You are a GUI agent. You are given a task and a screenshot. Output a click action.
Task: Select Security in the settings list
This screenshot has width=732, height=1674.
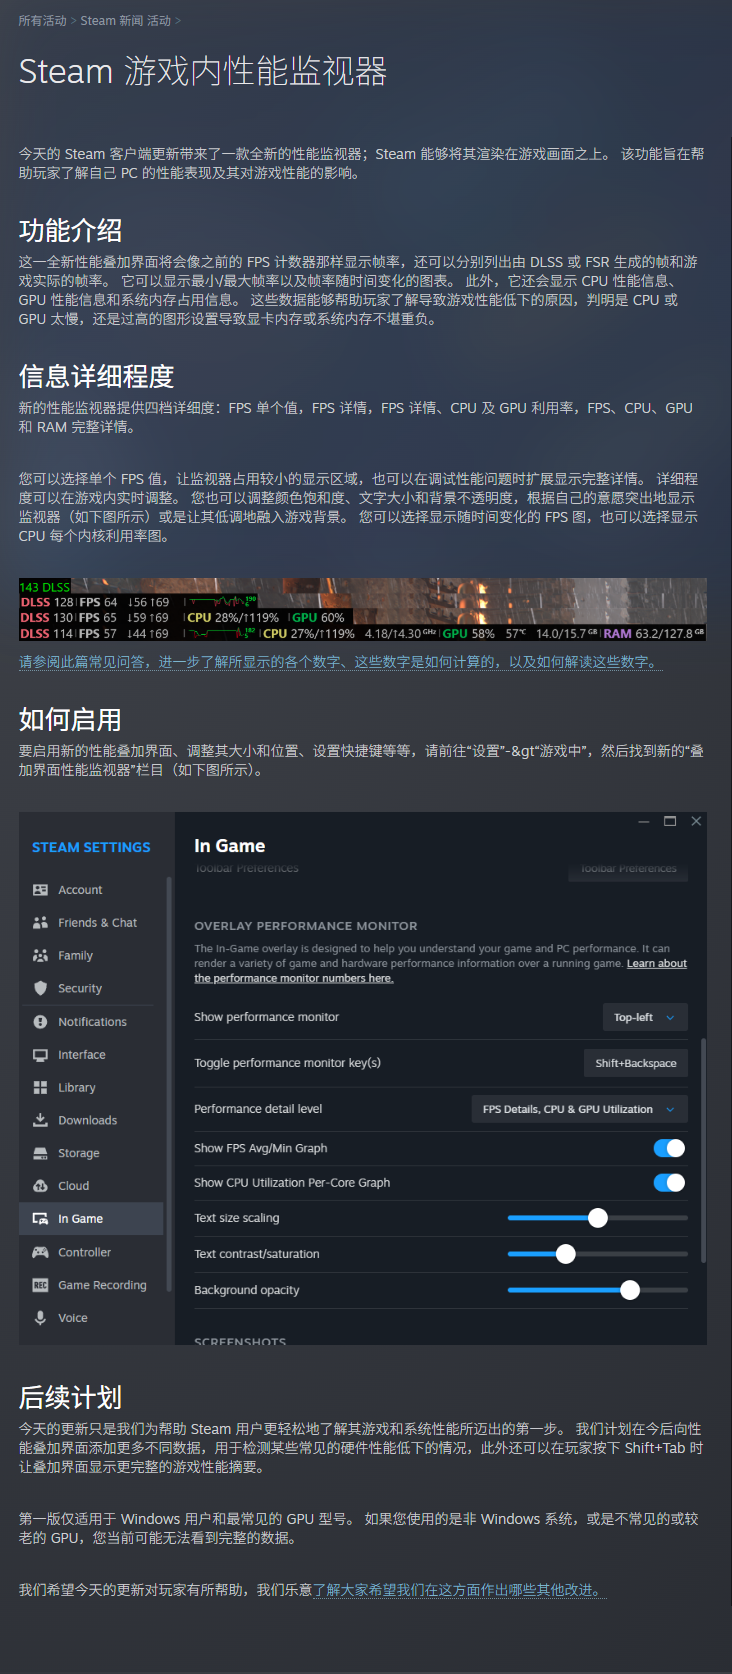(x=80, y=988)
